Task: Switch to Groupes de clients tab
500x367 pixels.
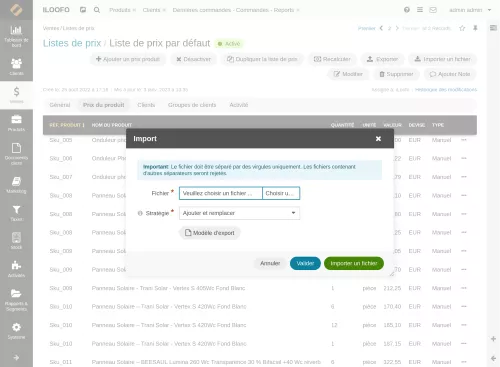Action: click(x=192, y=105)
